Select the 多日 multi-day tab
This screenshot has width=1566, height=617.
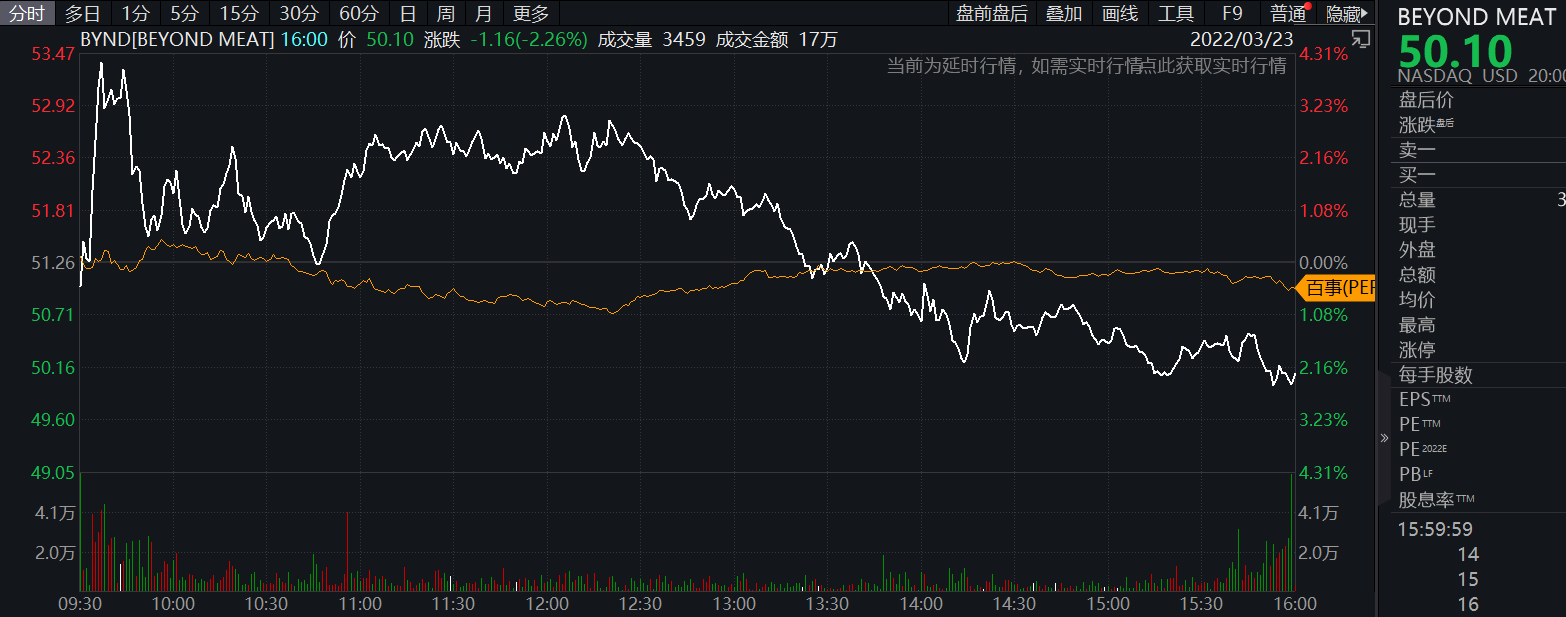tap(83, 13)
